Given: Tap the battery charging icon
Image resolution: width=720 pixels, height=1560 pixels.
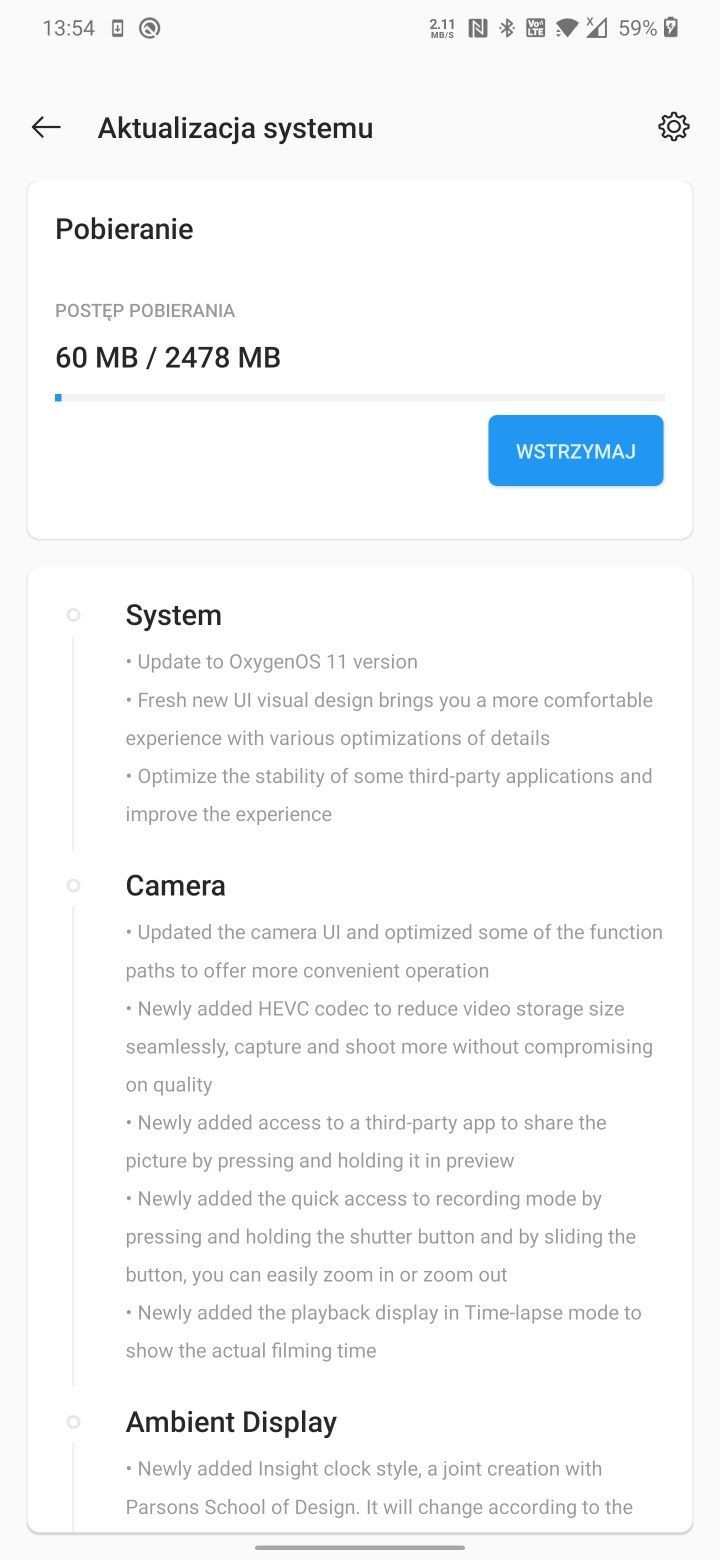Looking at the screenshot, I should pos(671,28).
